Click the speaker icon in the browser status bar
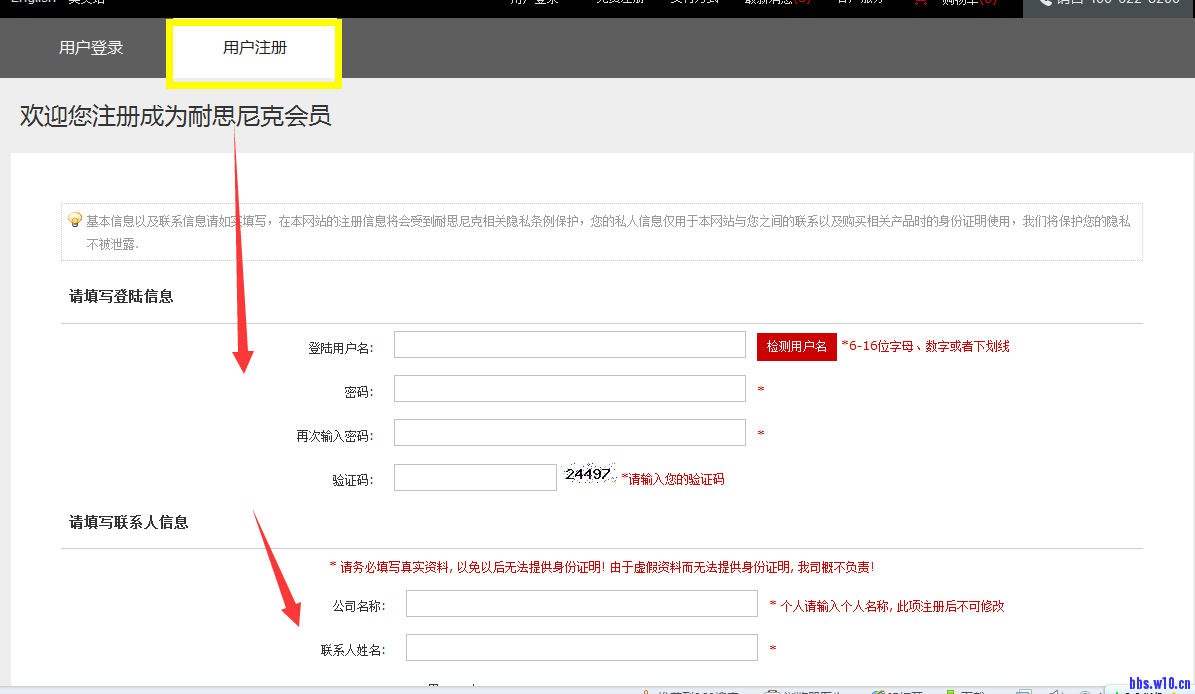Image resolution: width=1195 pixels, height=694 pixels. (x=1054, y=690)
